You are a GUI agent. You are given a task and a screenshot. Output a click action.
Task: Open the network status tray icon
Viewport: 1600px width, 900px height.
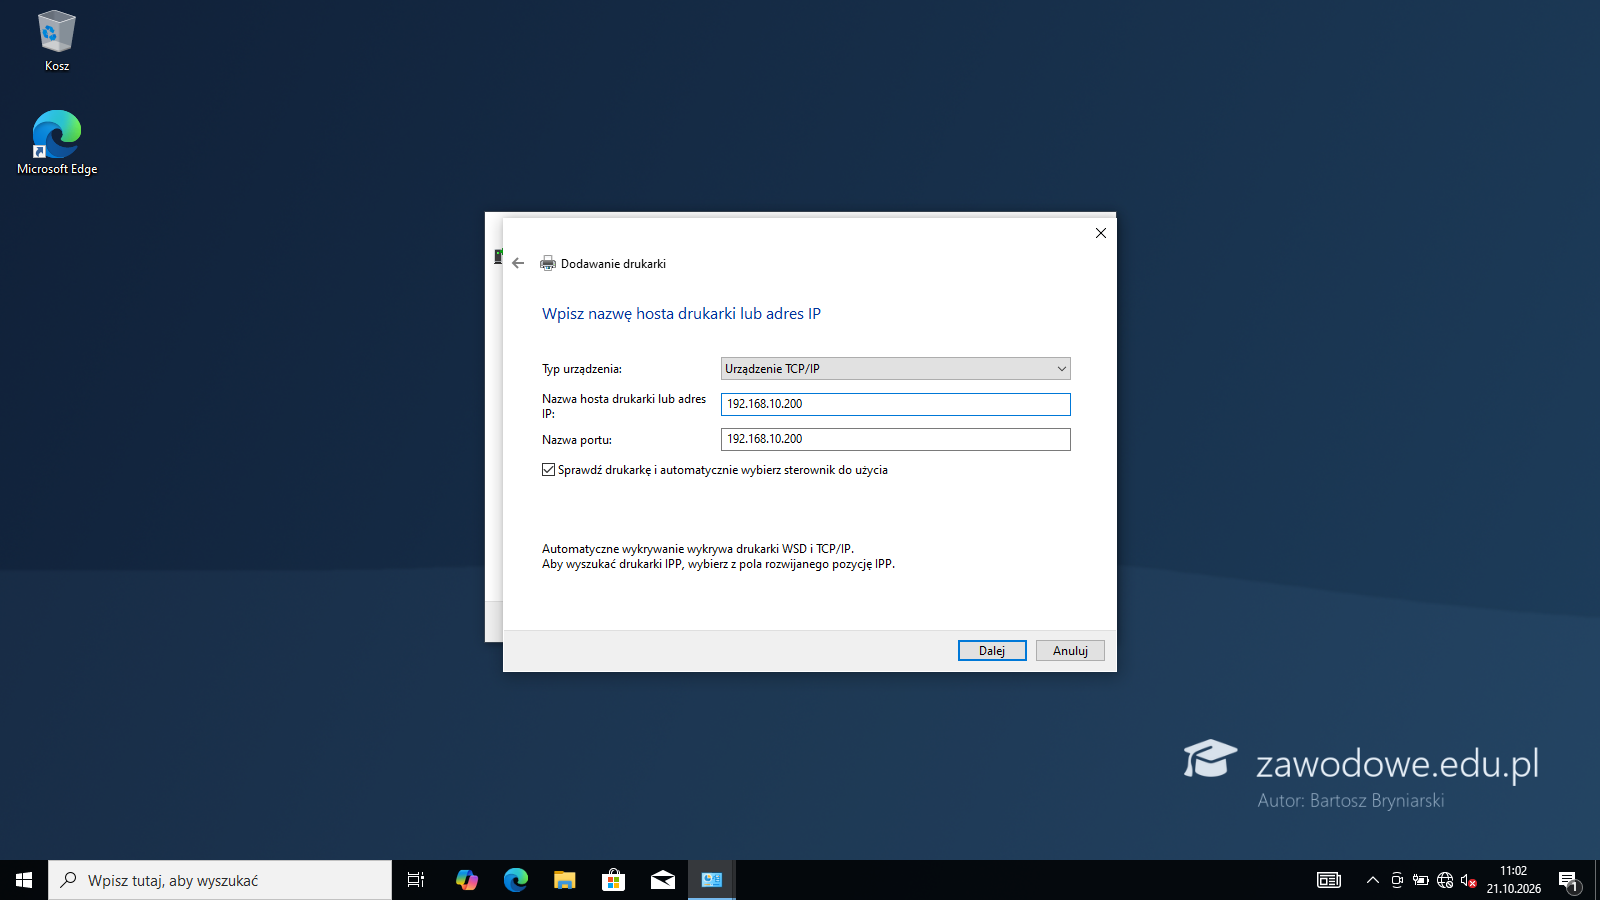pos(1445,880)
